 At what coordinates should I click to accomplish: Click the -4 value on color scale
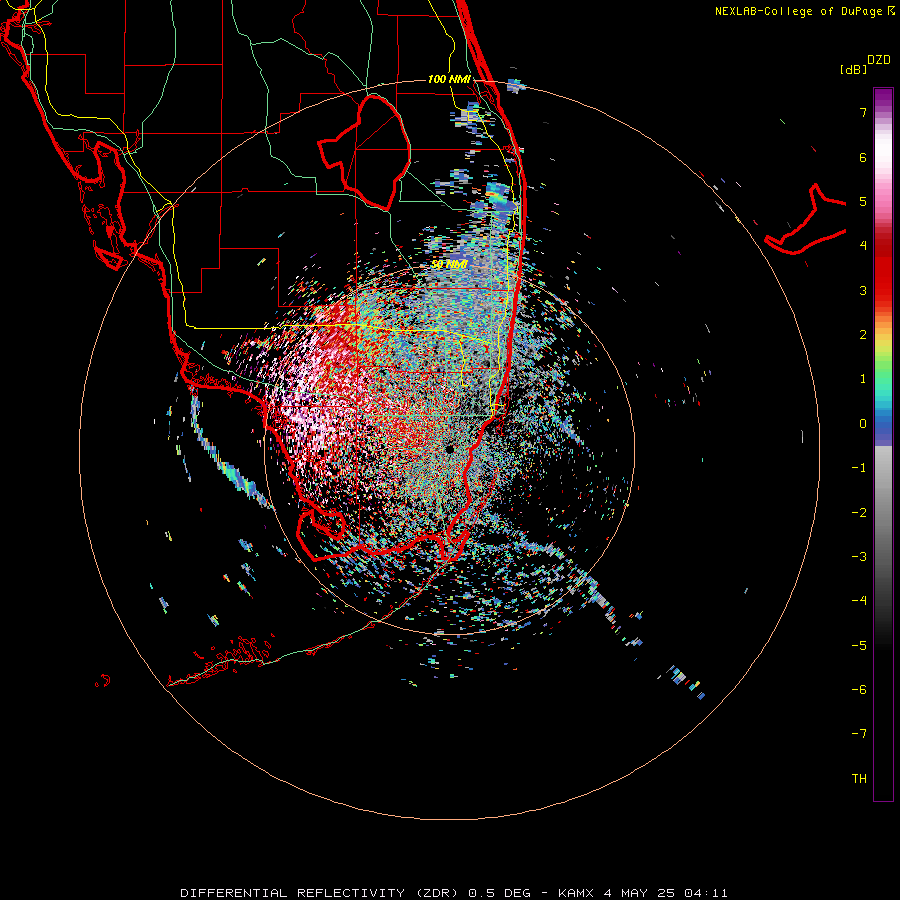tap(859, 601)
